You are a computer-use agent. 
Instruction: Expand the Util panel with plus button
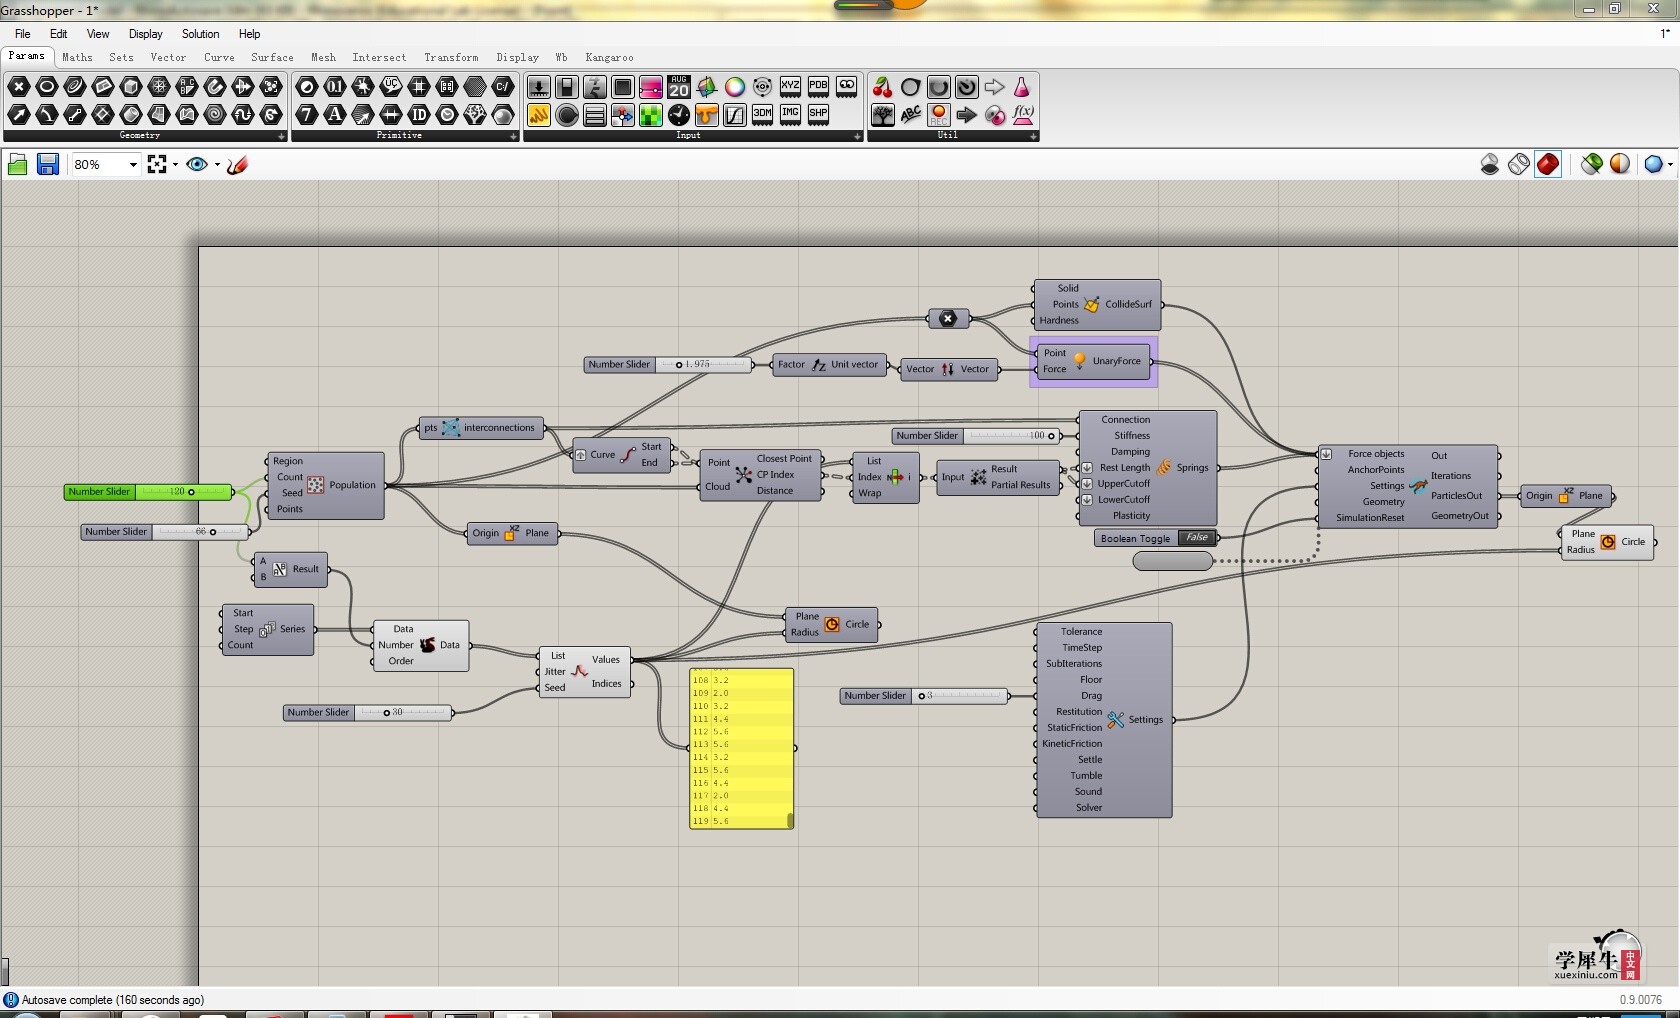[x=1033, y=136]
